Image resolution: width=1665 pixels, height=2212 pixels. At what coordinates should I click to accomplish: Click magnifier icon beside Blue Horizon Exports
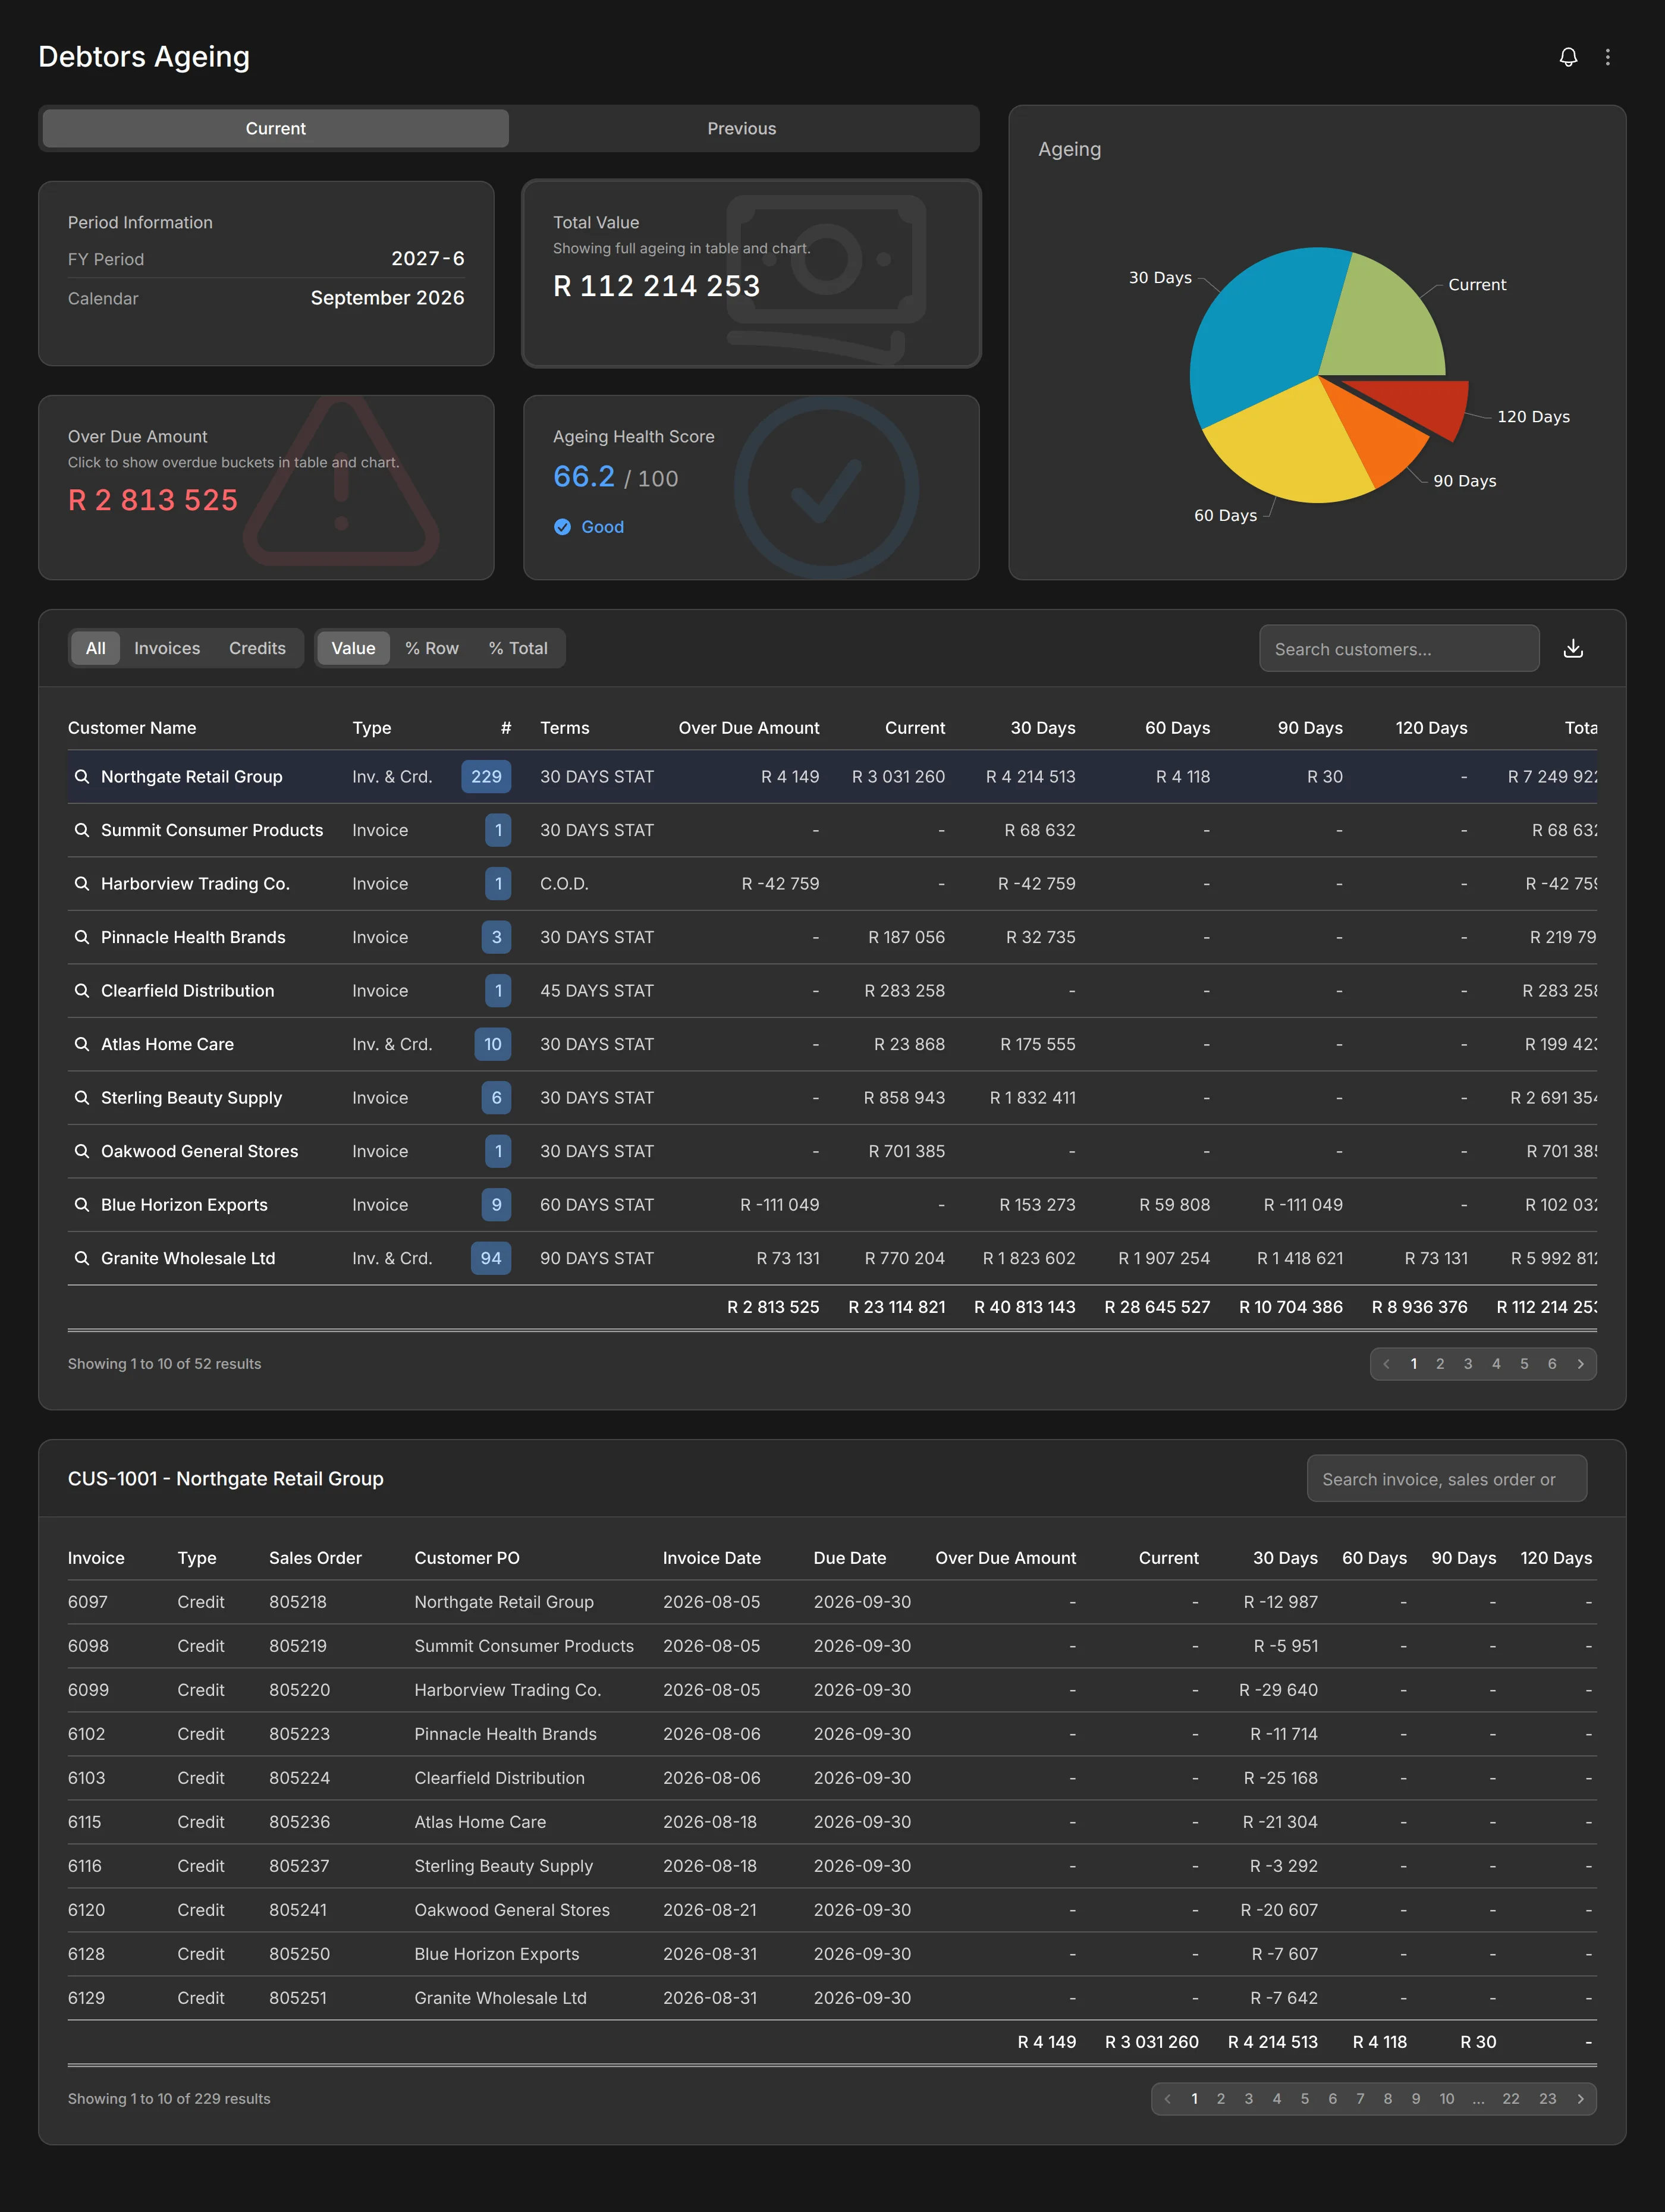(82, 1205)
